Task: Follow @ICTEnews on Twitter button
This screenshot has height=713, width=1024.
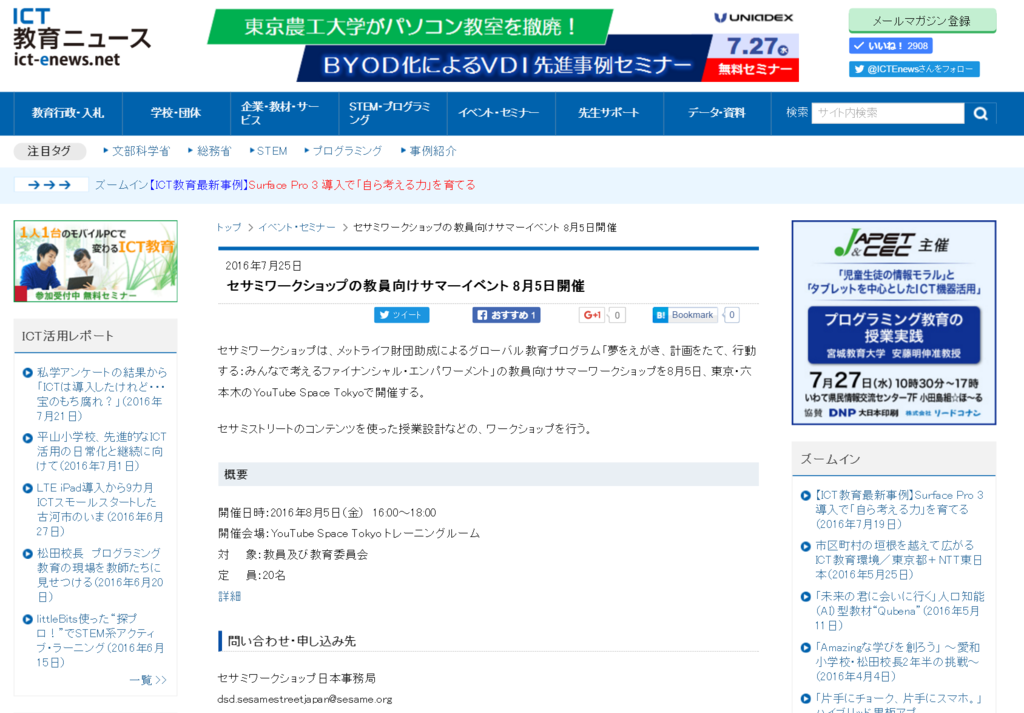Action: coord(914,69)
